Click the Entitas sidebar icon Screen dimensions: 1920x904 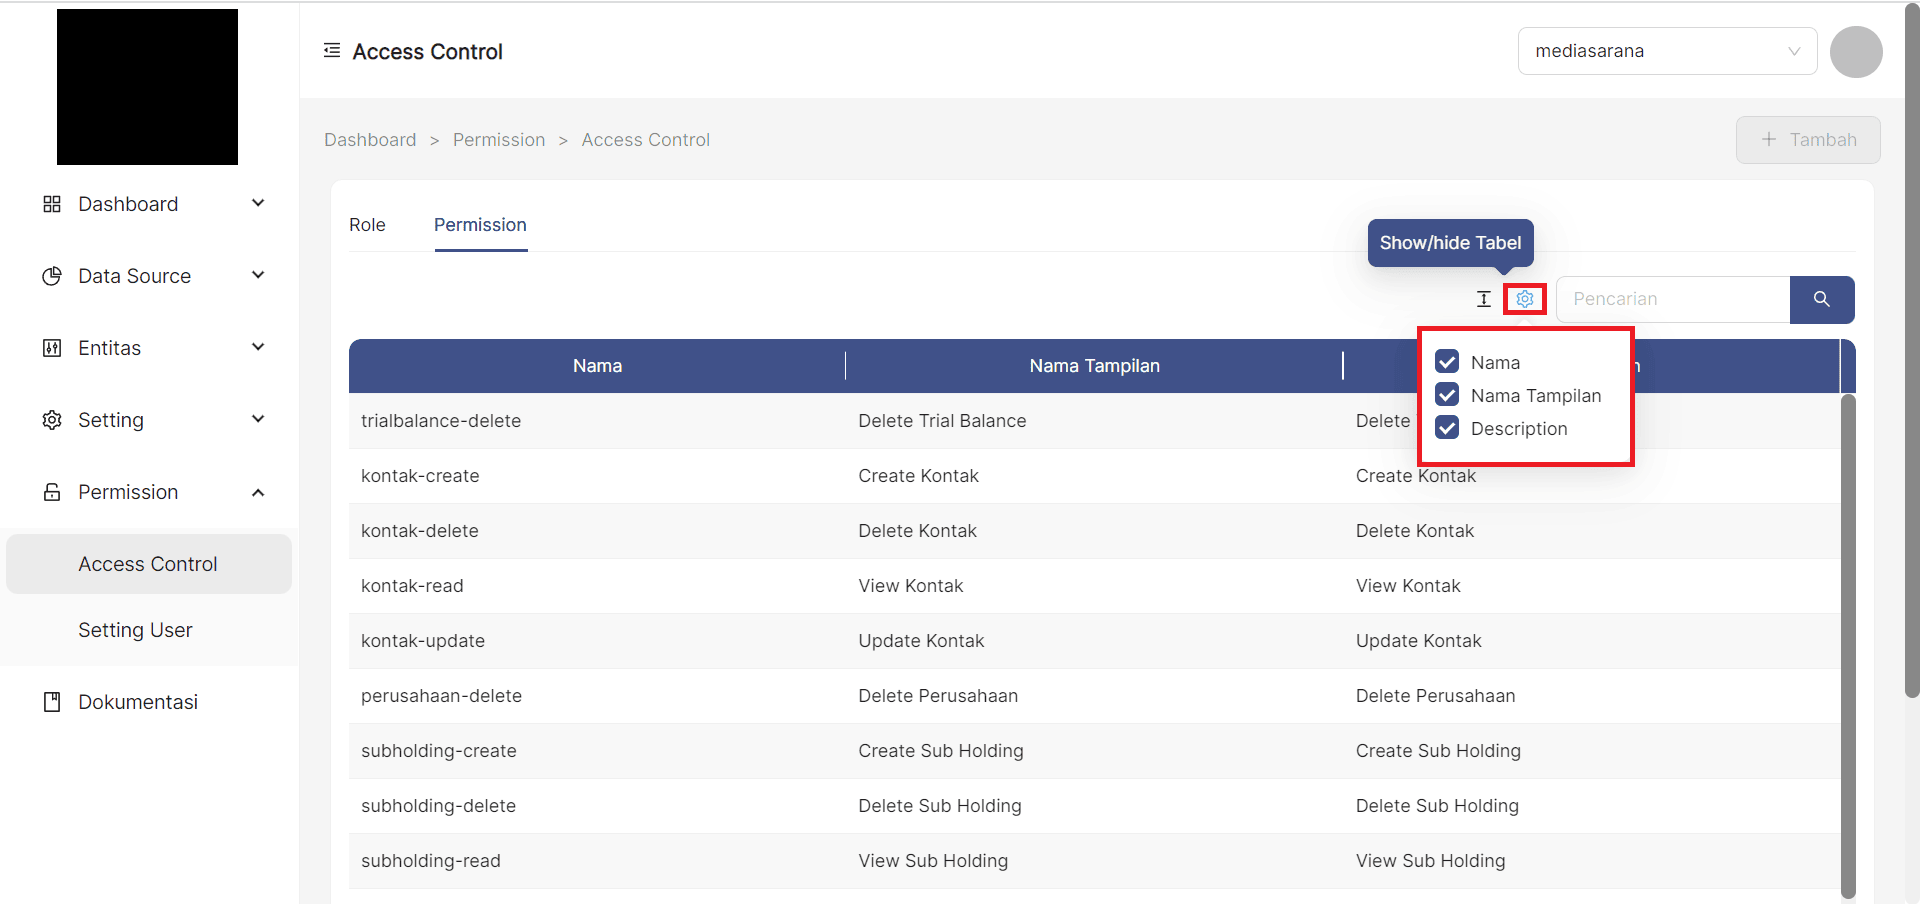pyautogui.click(x=52, y=348)
